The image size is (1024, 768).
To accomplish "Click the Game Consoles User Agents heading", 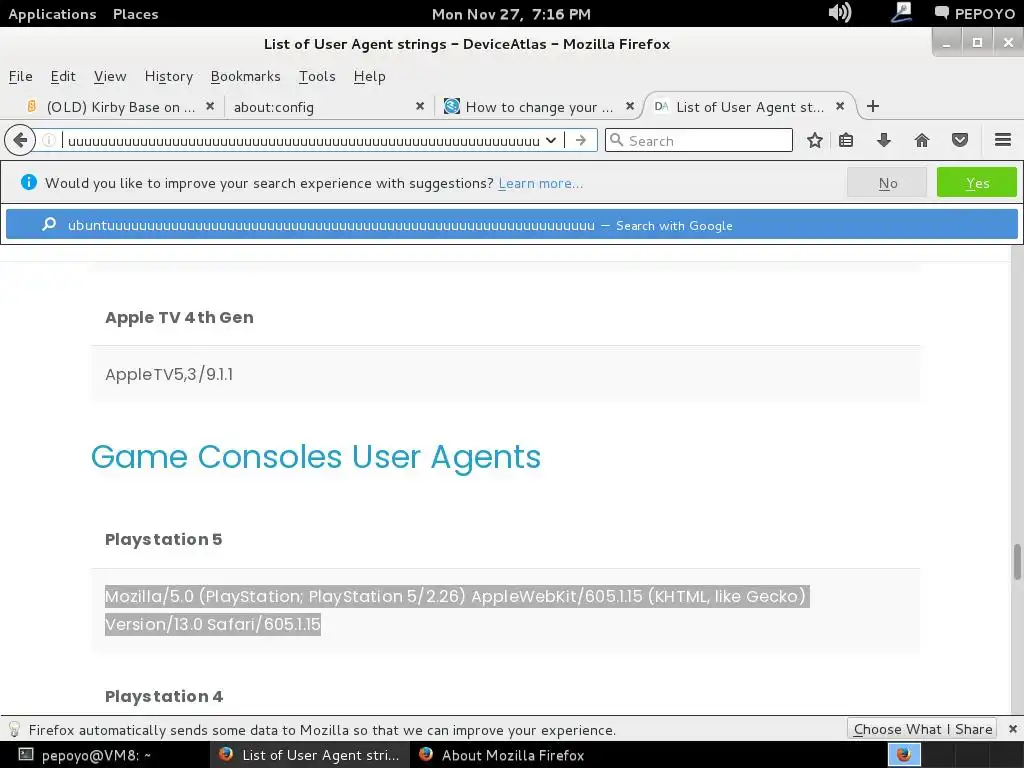I will point(315,456).
